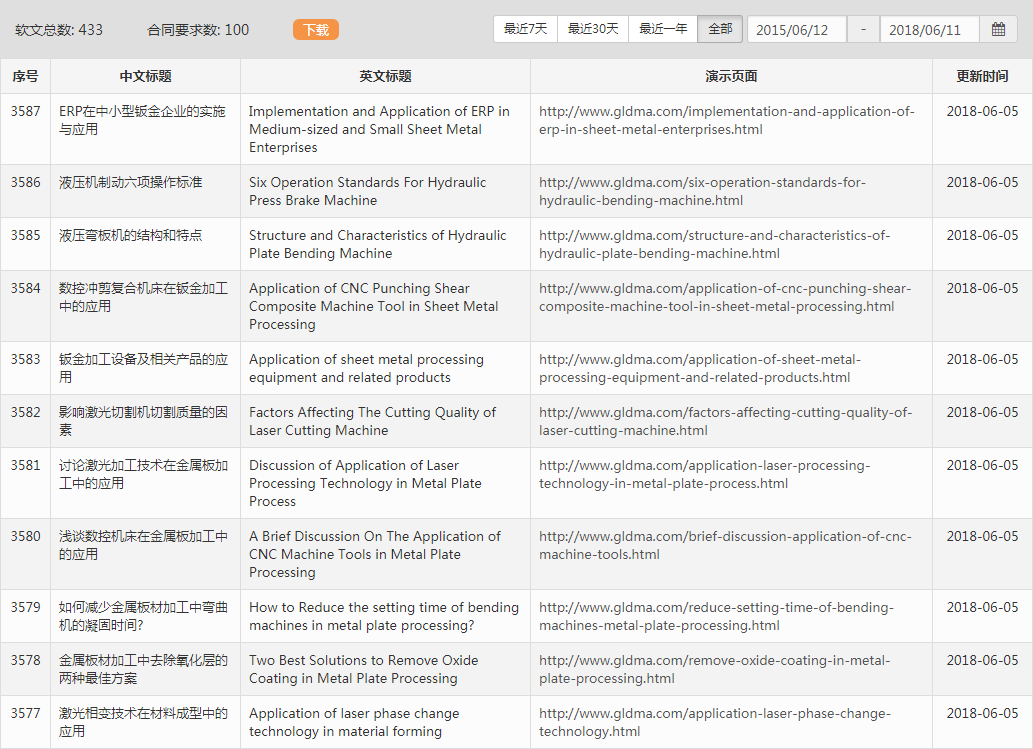The width and height of the screenshot is (1033, 749).
Task: Select row number 3580
Action: [25, 536]
